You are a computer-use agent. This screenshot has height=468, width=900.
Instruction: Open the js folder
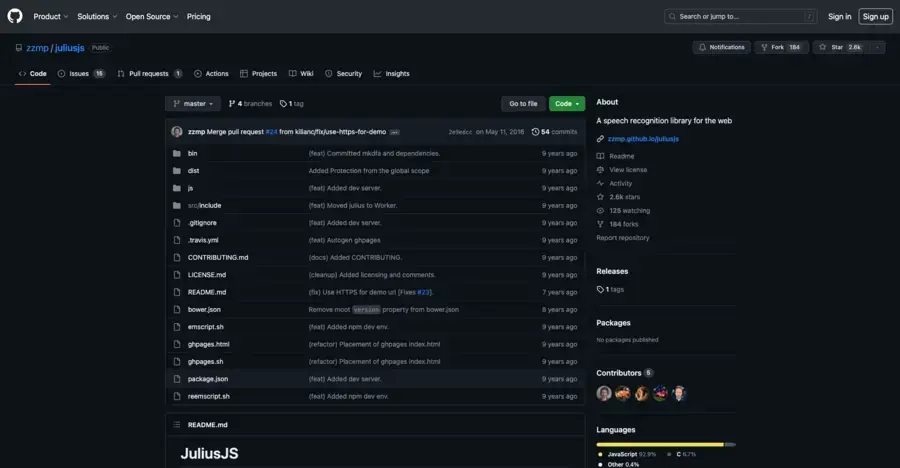191,188
